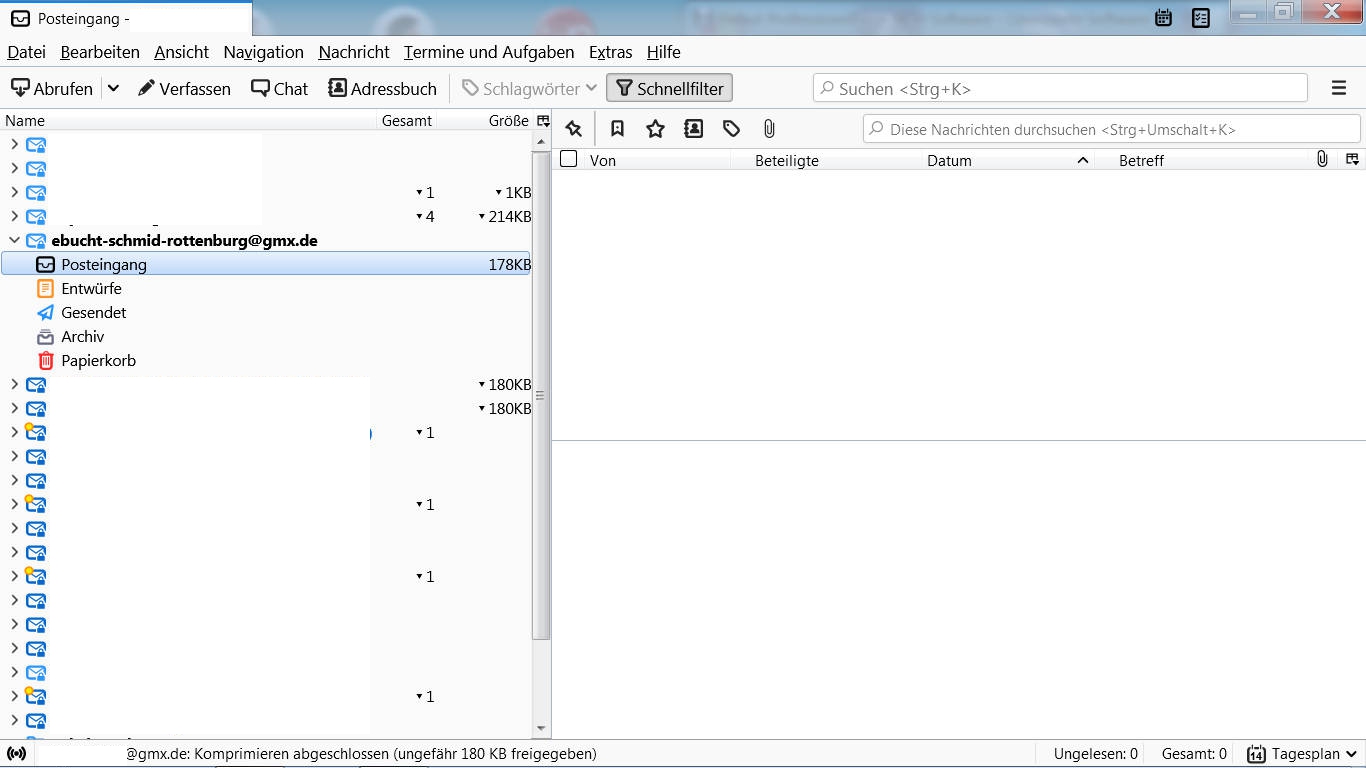
Task: Expand the Tagesplan today pane chevron
Action: tap(1352, 754)
